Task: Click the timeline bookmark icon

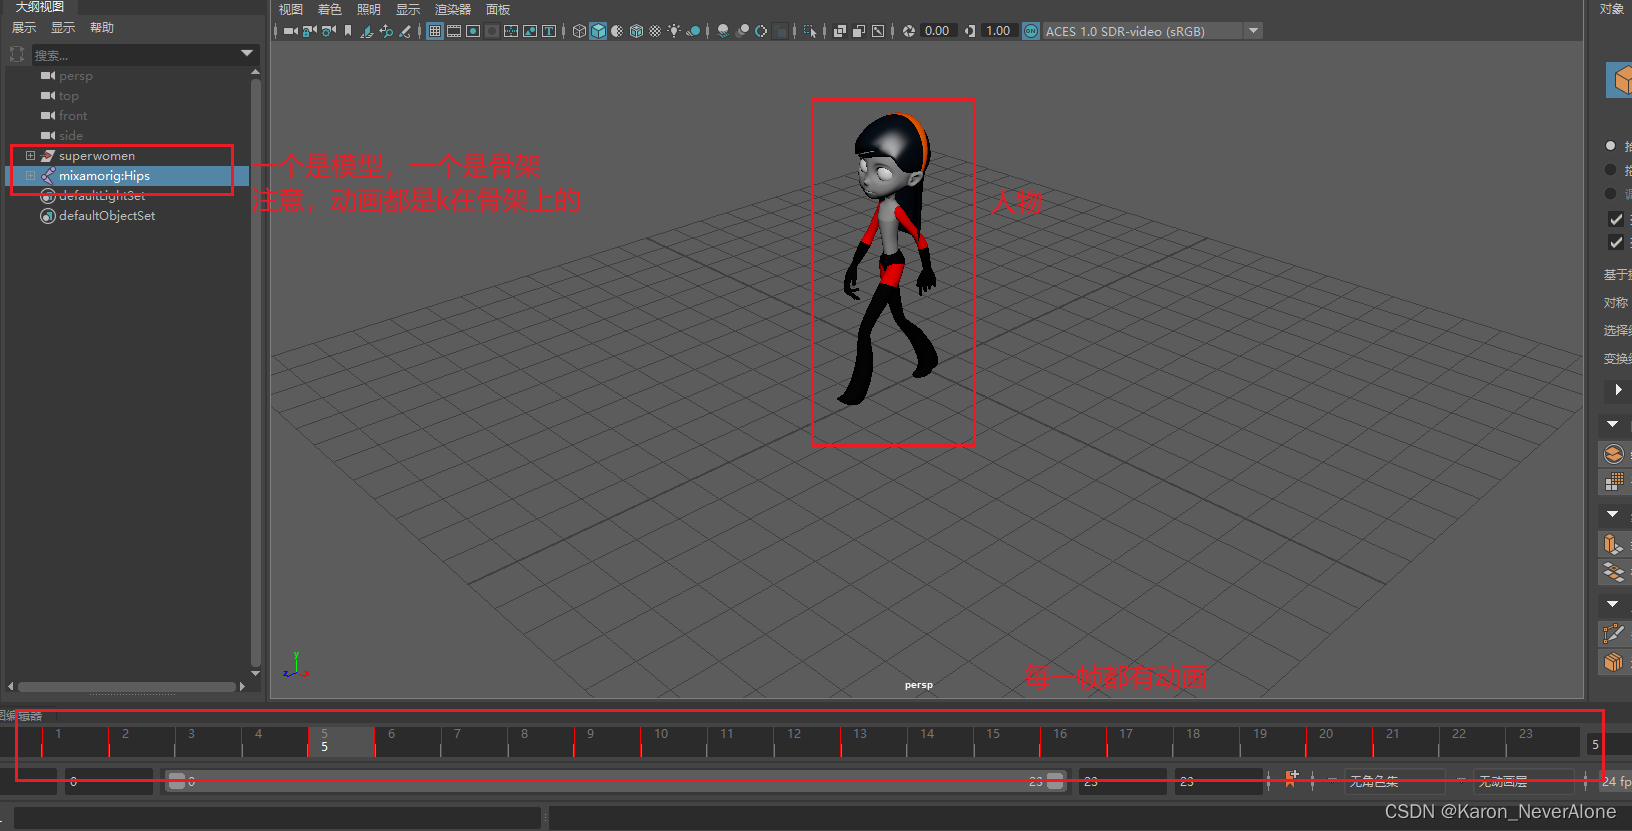Action: click(1291, 780)
